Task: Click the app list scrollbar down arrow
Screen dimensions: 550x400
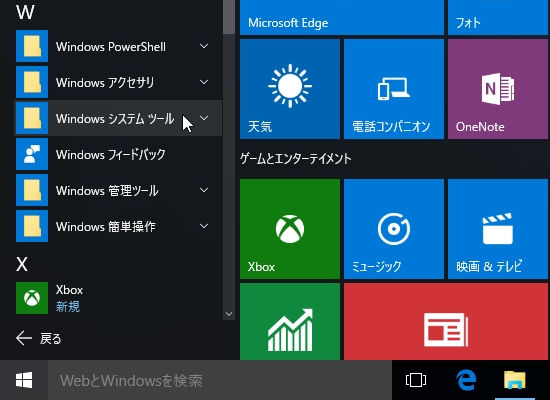Action: (x=229, y=314)
